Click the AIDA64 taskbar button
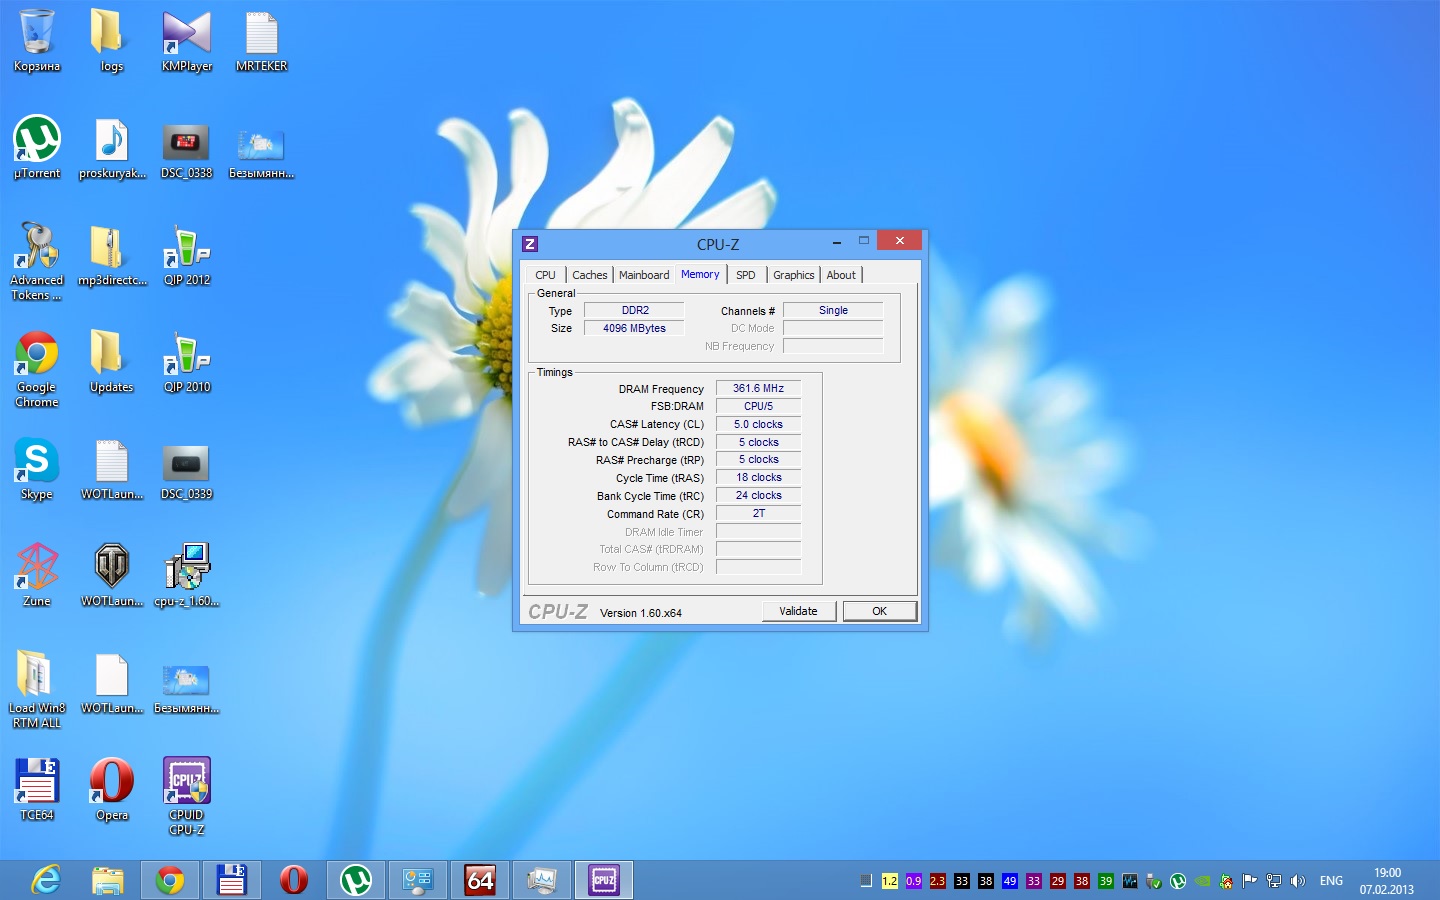Screen dimensions: 1440x900 pyautogui.click(x=480, y=880)
